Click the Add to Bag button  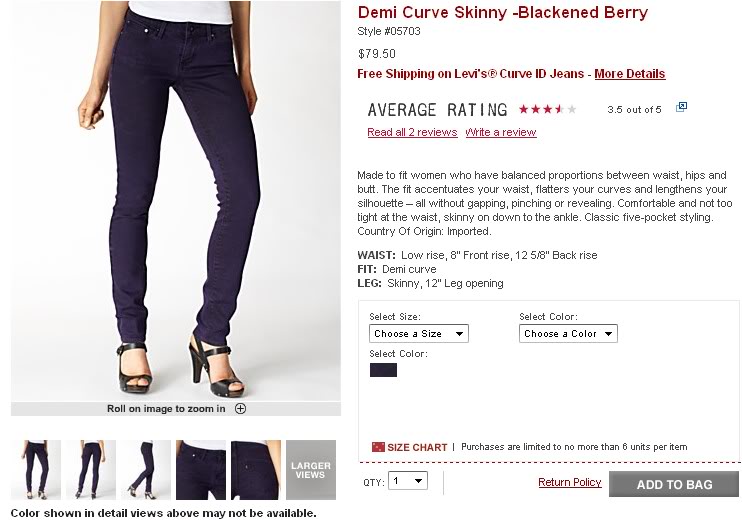pos(673,484)
